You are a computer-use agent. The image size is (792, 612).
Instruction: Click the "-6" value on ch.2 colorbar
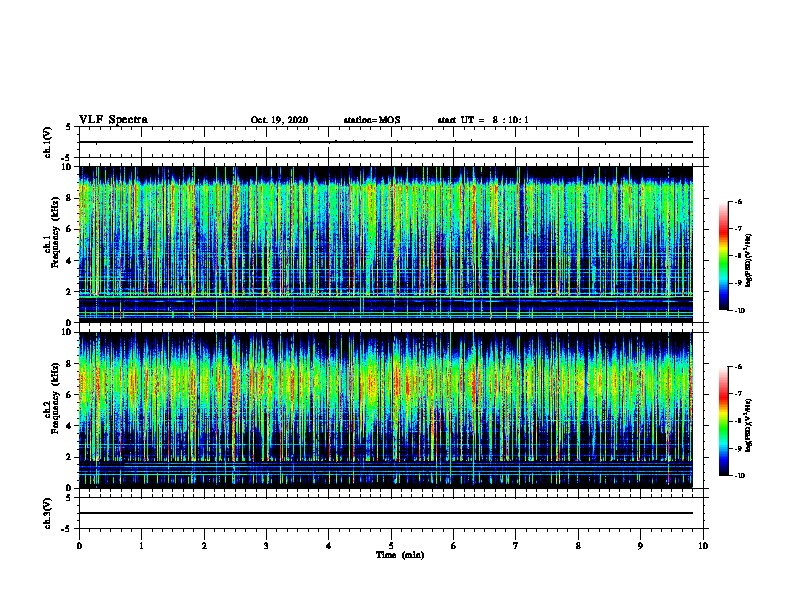(x=738, y=367)
